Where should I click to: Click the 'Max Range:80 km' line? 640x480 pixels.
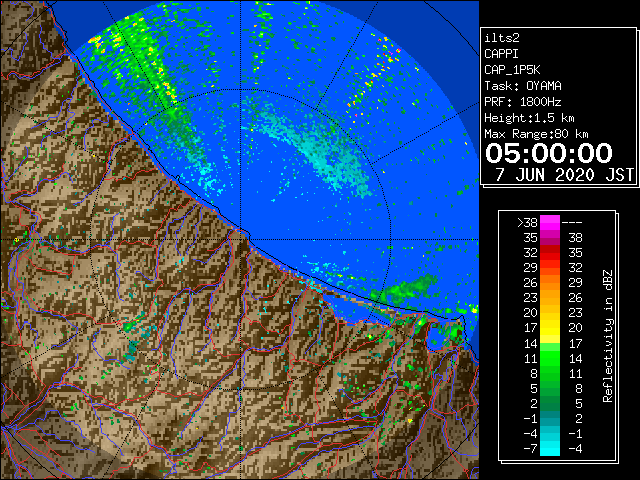pos(536,134)
